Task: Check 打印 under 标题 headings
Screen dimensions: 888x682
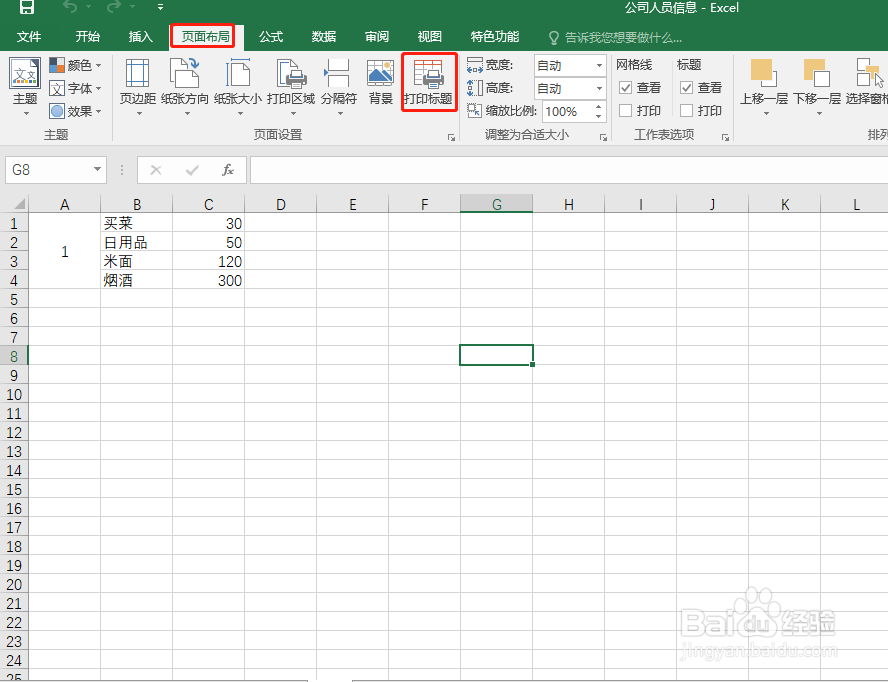Action: coord(685,110)
